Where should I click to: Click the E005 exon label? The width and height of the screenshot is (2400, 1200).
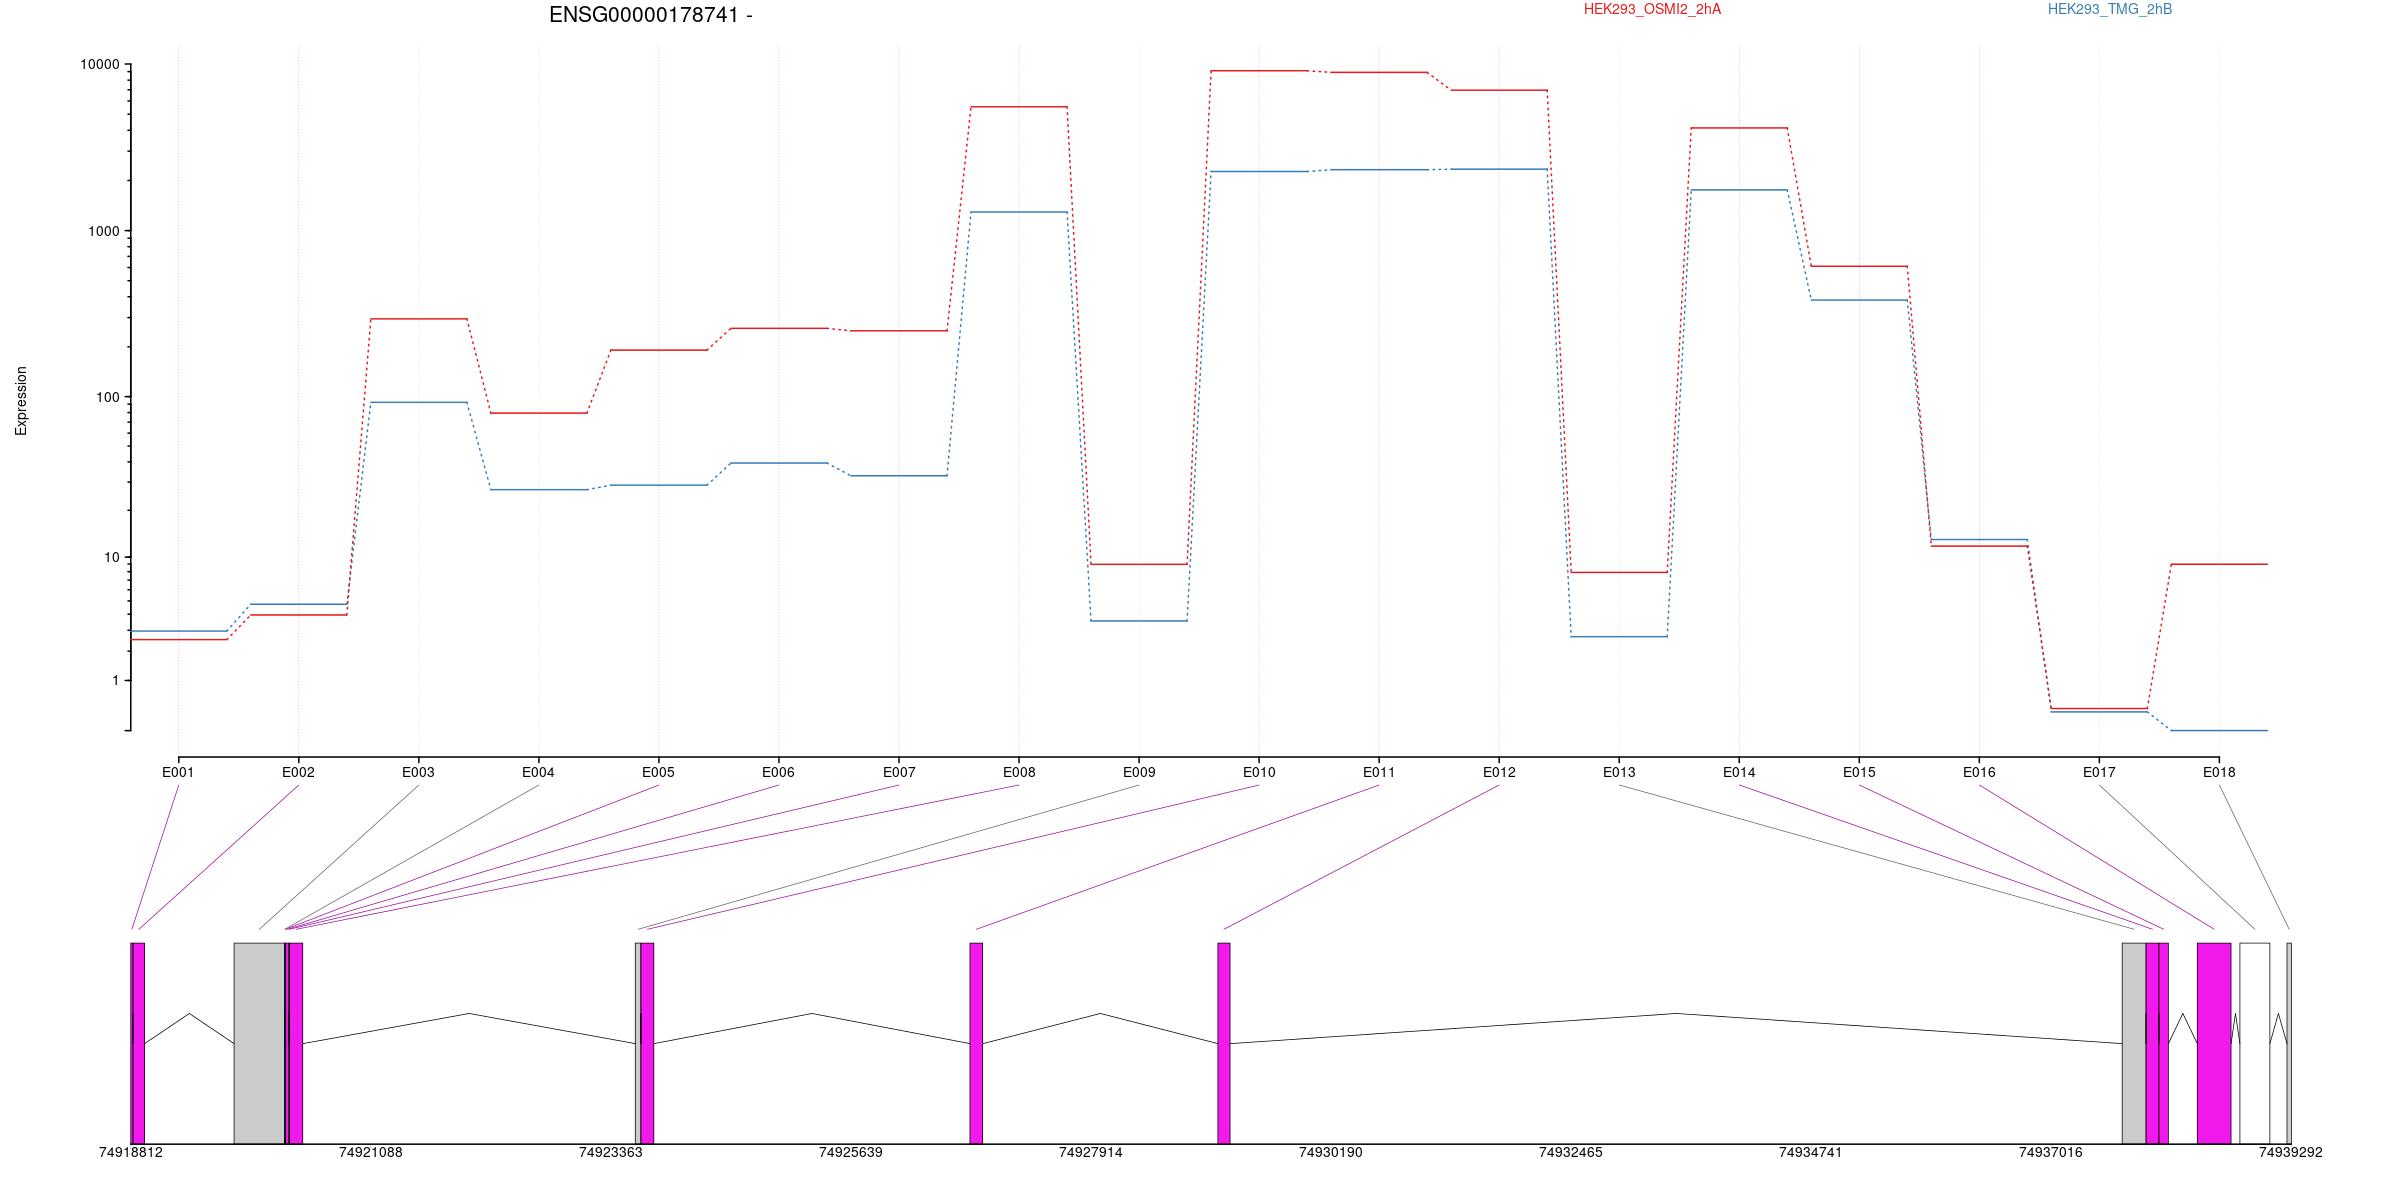tap(658, 772)
